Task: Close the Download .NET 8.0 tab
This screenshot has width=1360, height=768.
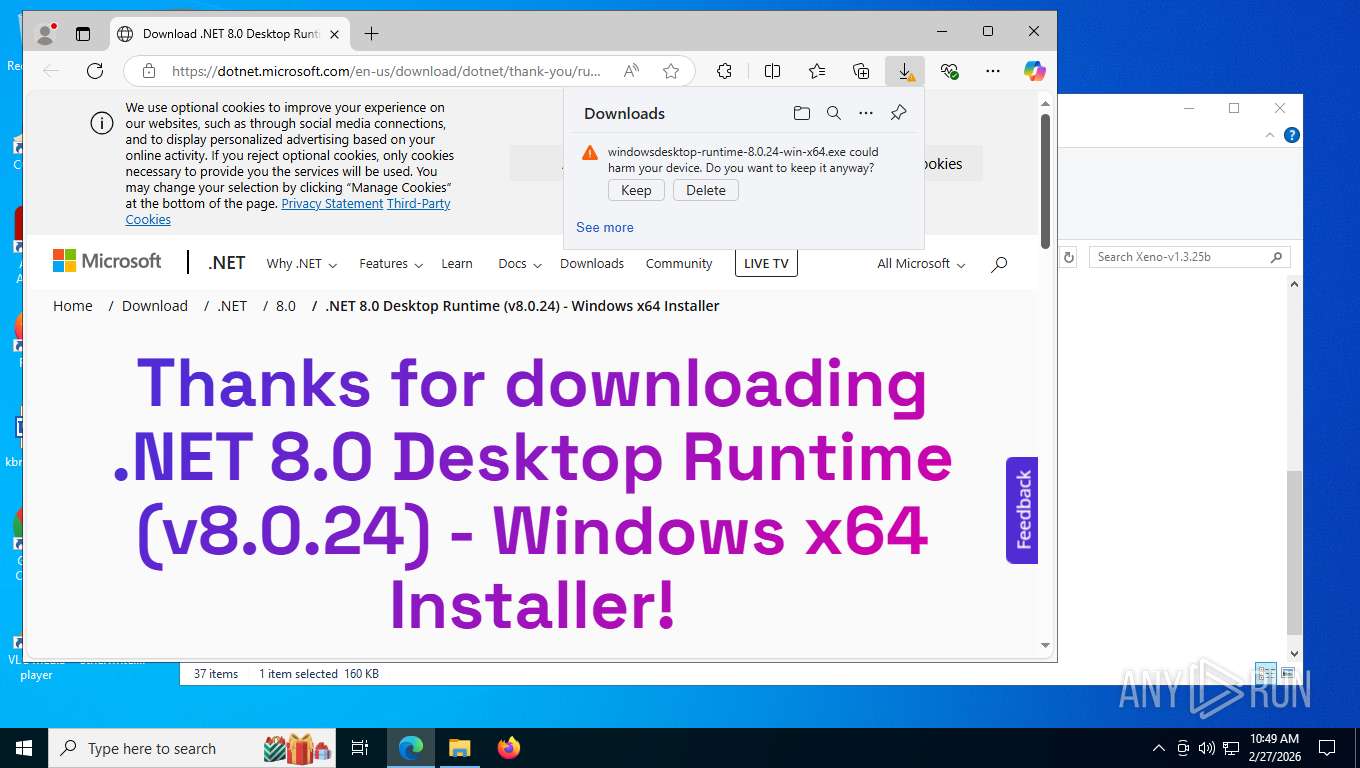Action: pos(334,34)
